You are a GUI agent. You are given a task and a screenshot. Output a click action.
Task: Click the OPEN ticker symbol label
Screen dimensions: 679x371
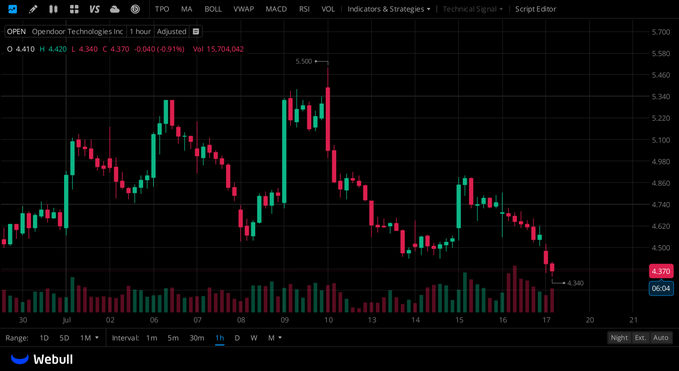click(x=16, y=32)
